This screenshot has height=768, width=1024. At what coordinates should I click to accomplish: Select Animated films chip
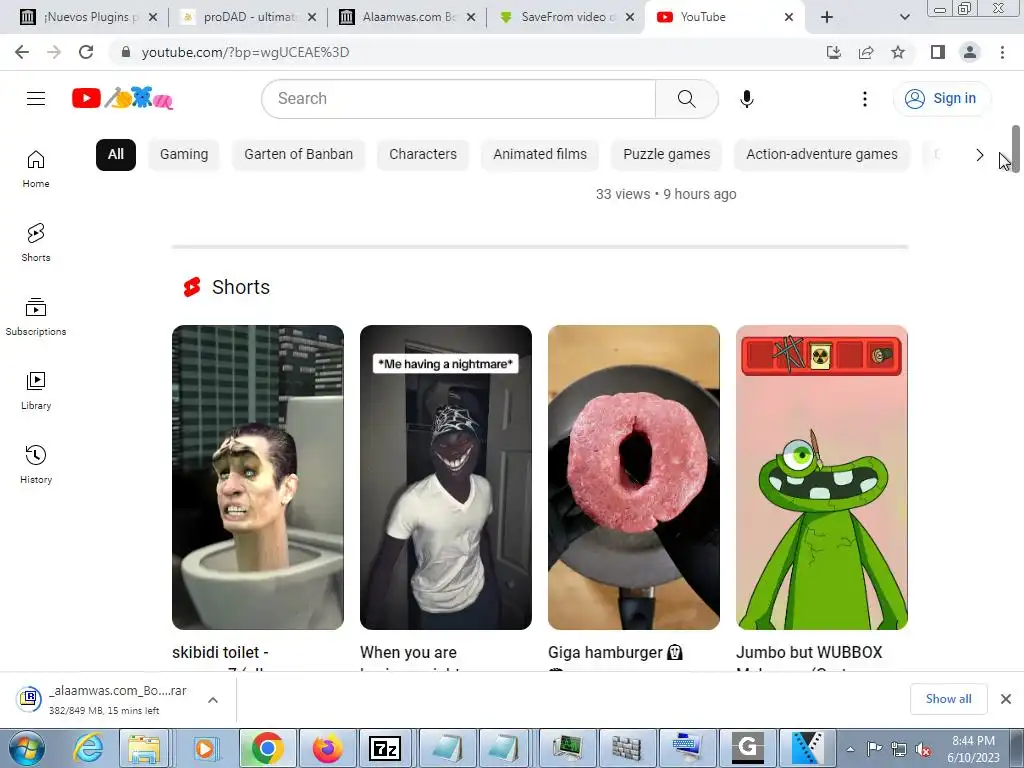coord(540,155)
